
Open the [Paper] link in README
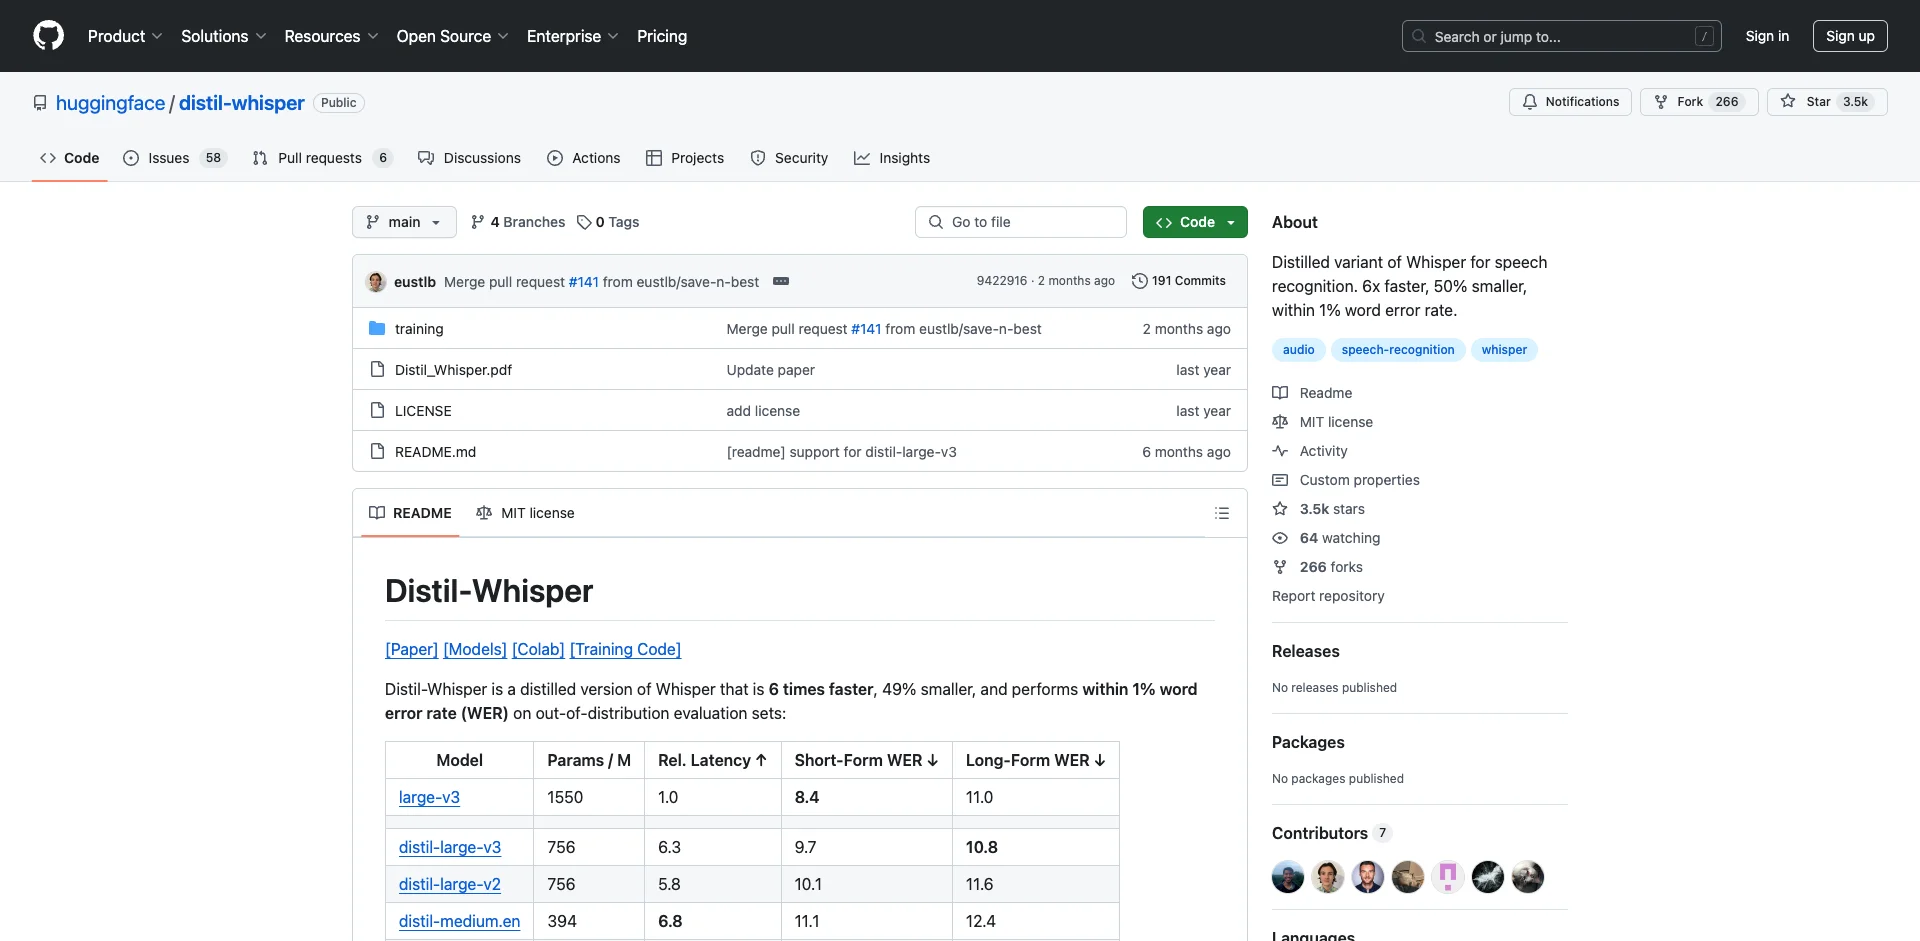tap(411, 649)
